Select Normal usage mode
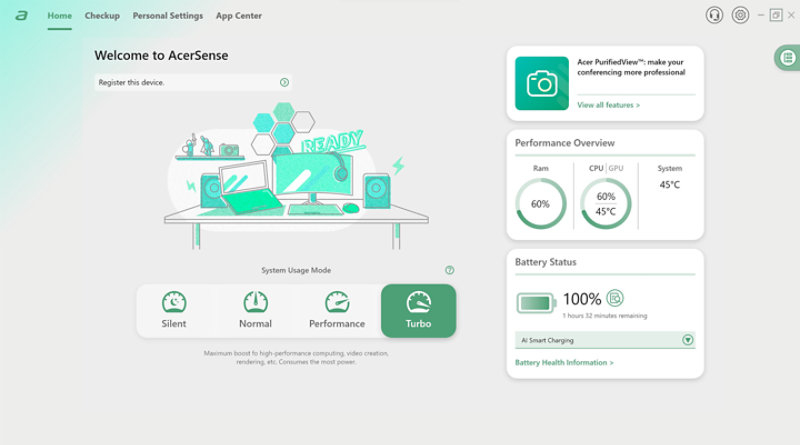800x445 pixels. tap(255, 310)
